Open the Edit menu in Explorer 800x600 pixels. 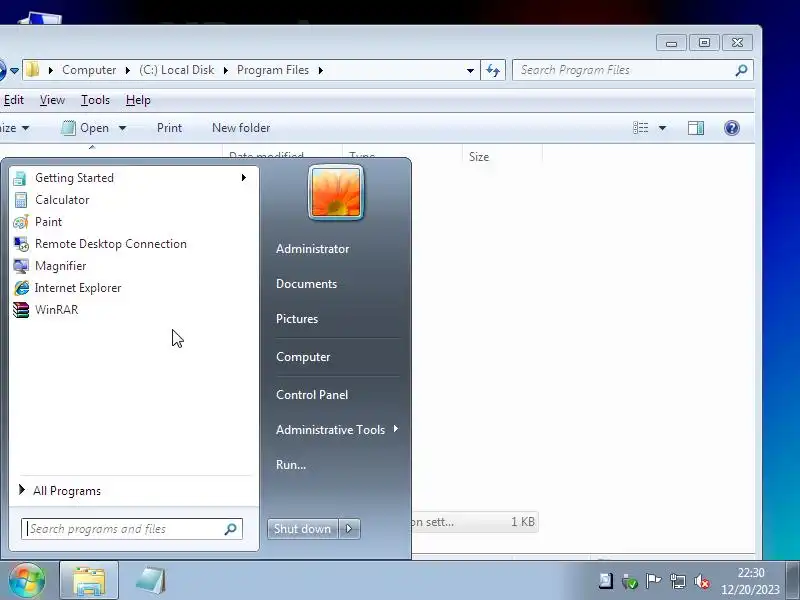pos(14,99)
